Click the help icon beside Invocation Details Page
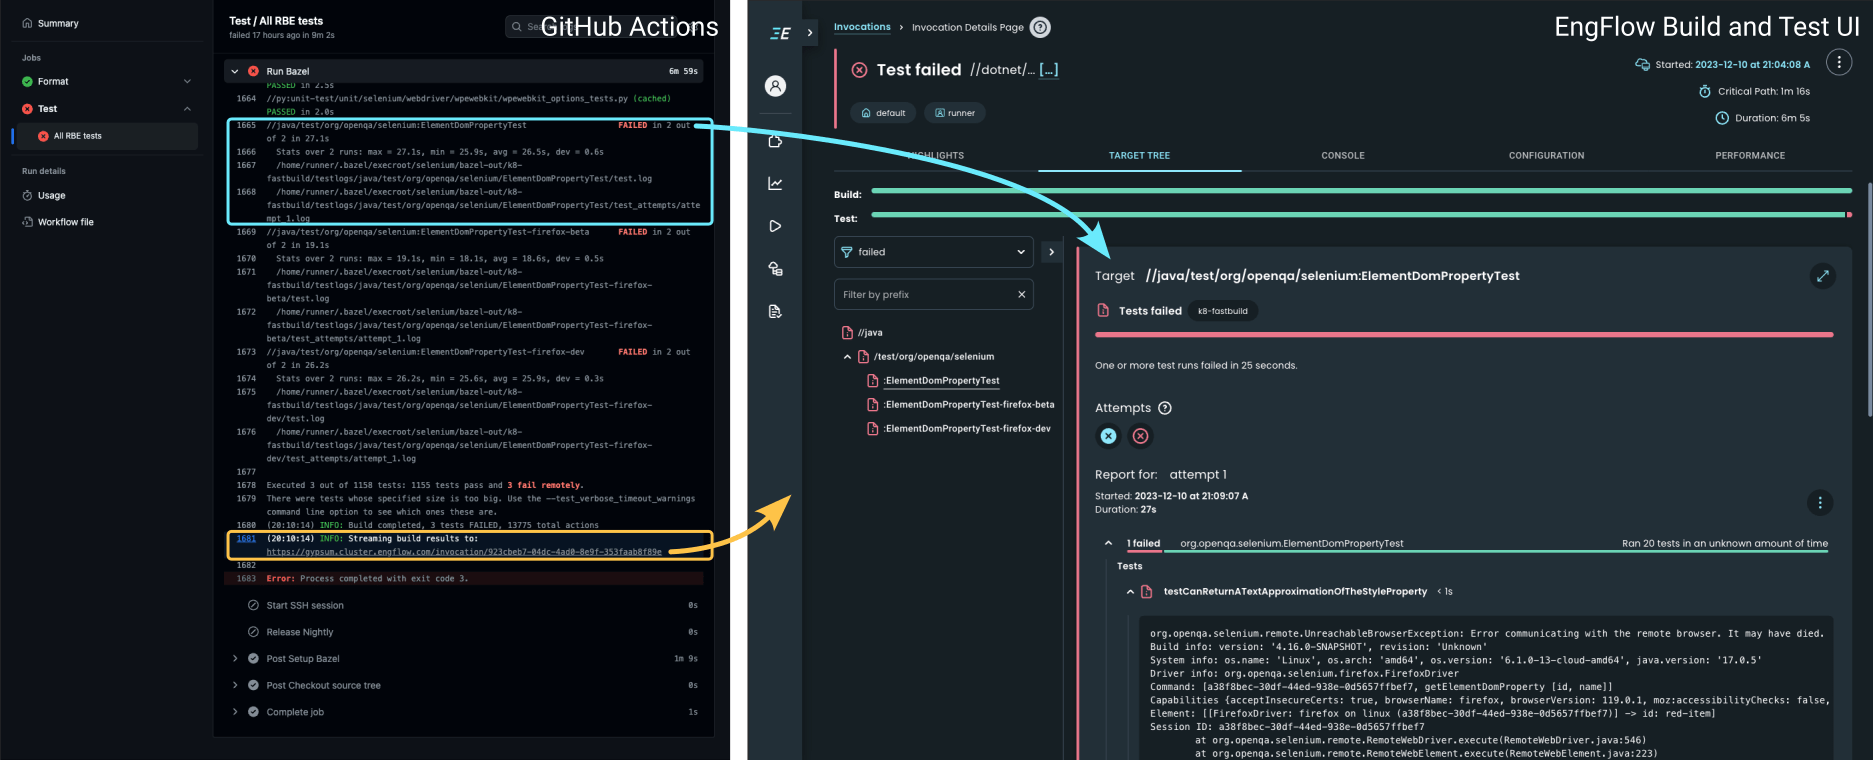The width and height of the screenshot is (1873, 760). [1040, 27]
